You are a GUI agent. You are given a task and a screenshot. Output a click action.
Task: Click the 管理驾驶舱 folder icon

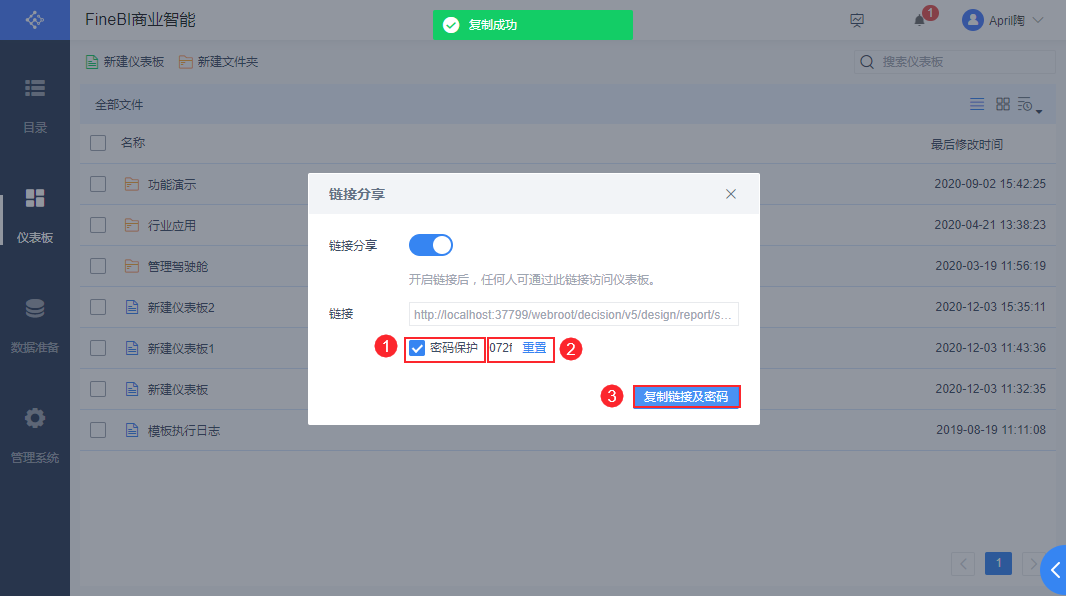pyautogui.click(x=132, y=266)
